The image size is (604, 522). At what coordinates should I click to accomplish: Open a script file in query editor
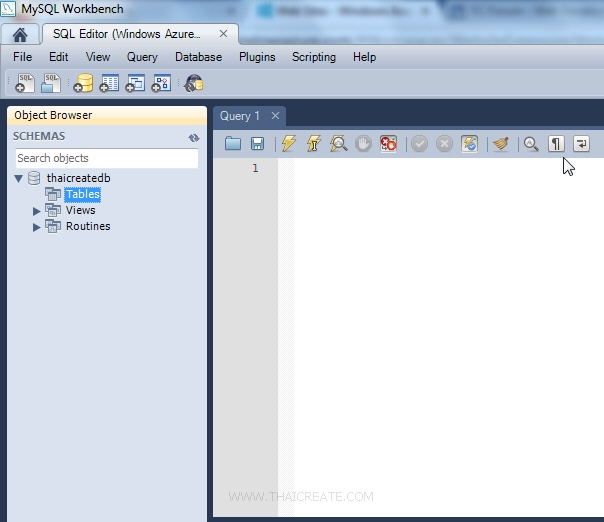coord(233,144)
